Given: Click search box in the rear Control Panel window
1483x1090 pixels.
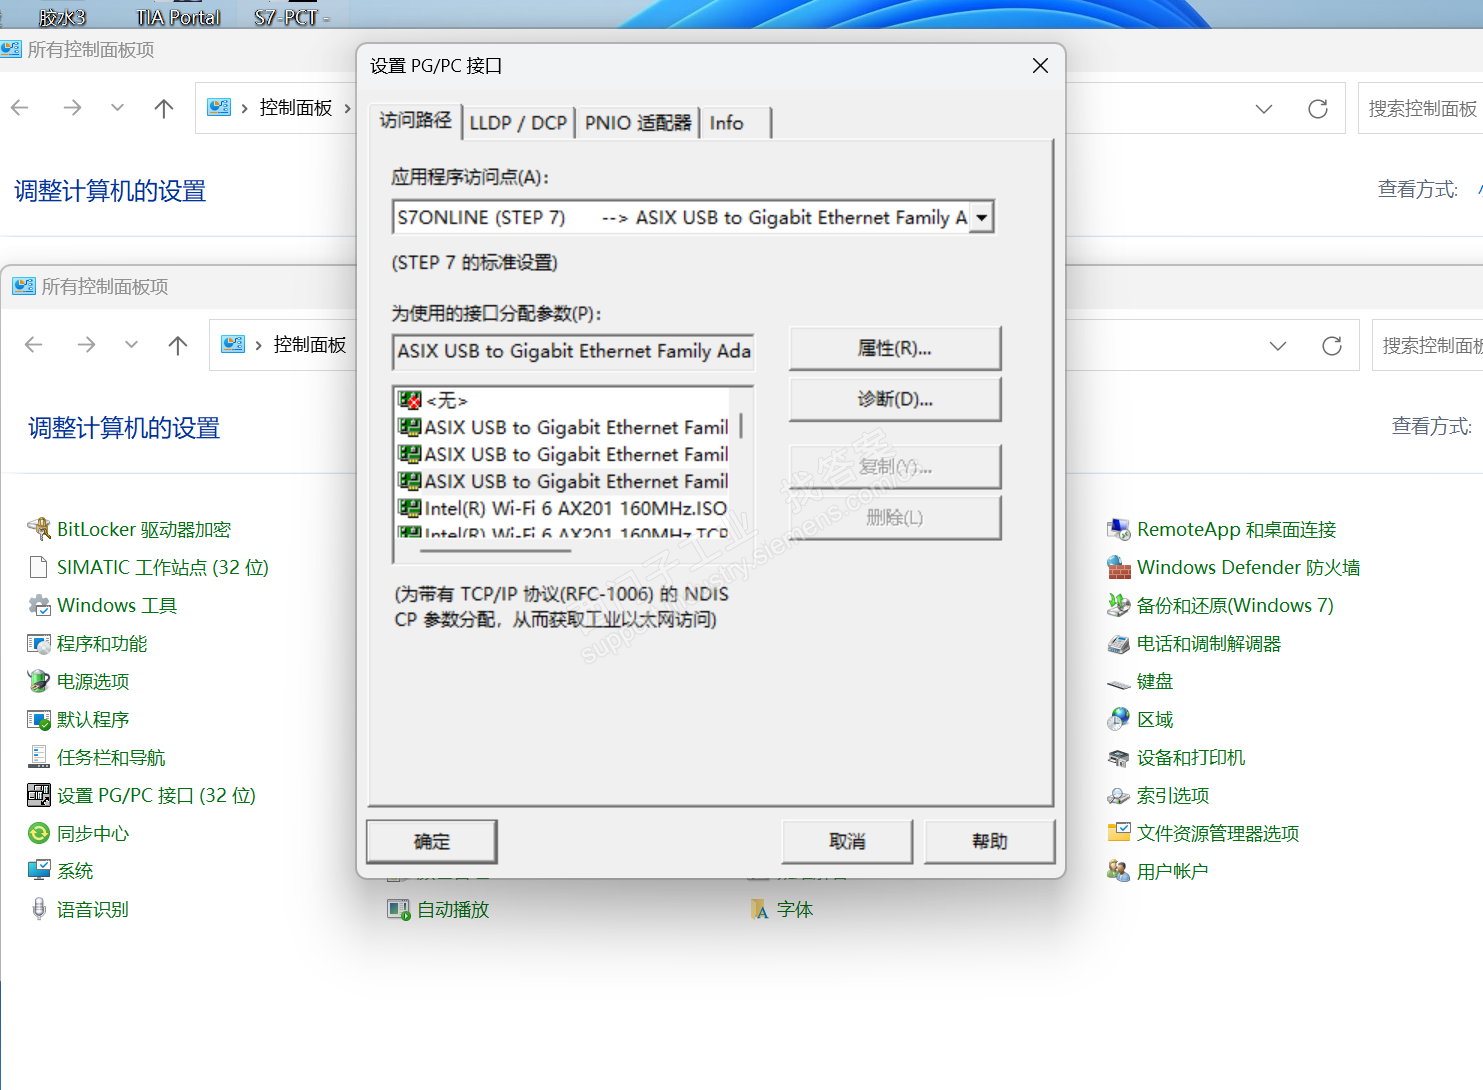Looking at the screenshot, I should coord(1420,108).
